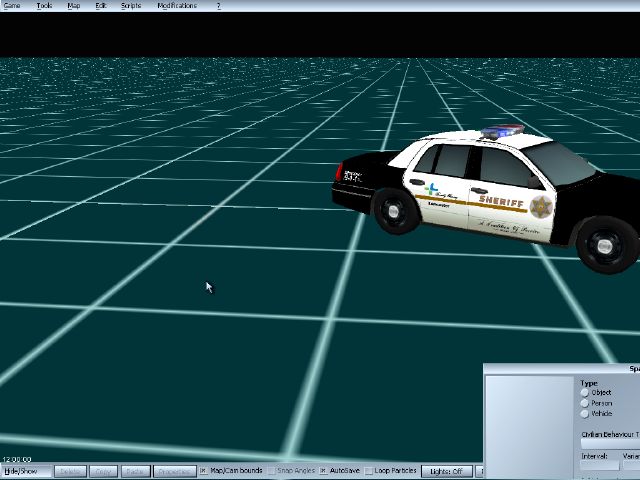Click the Delete button
This screenshot has width=640, height=480.
click(70, 471)
